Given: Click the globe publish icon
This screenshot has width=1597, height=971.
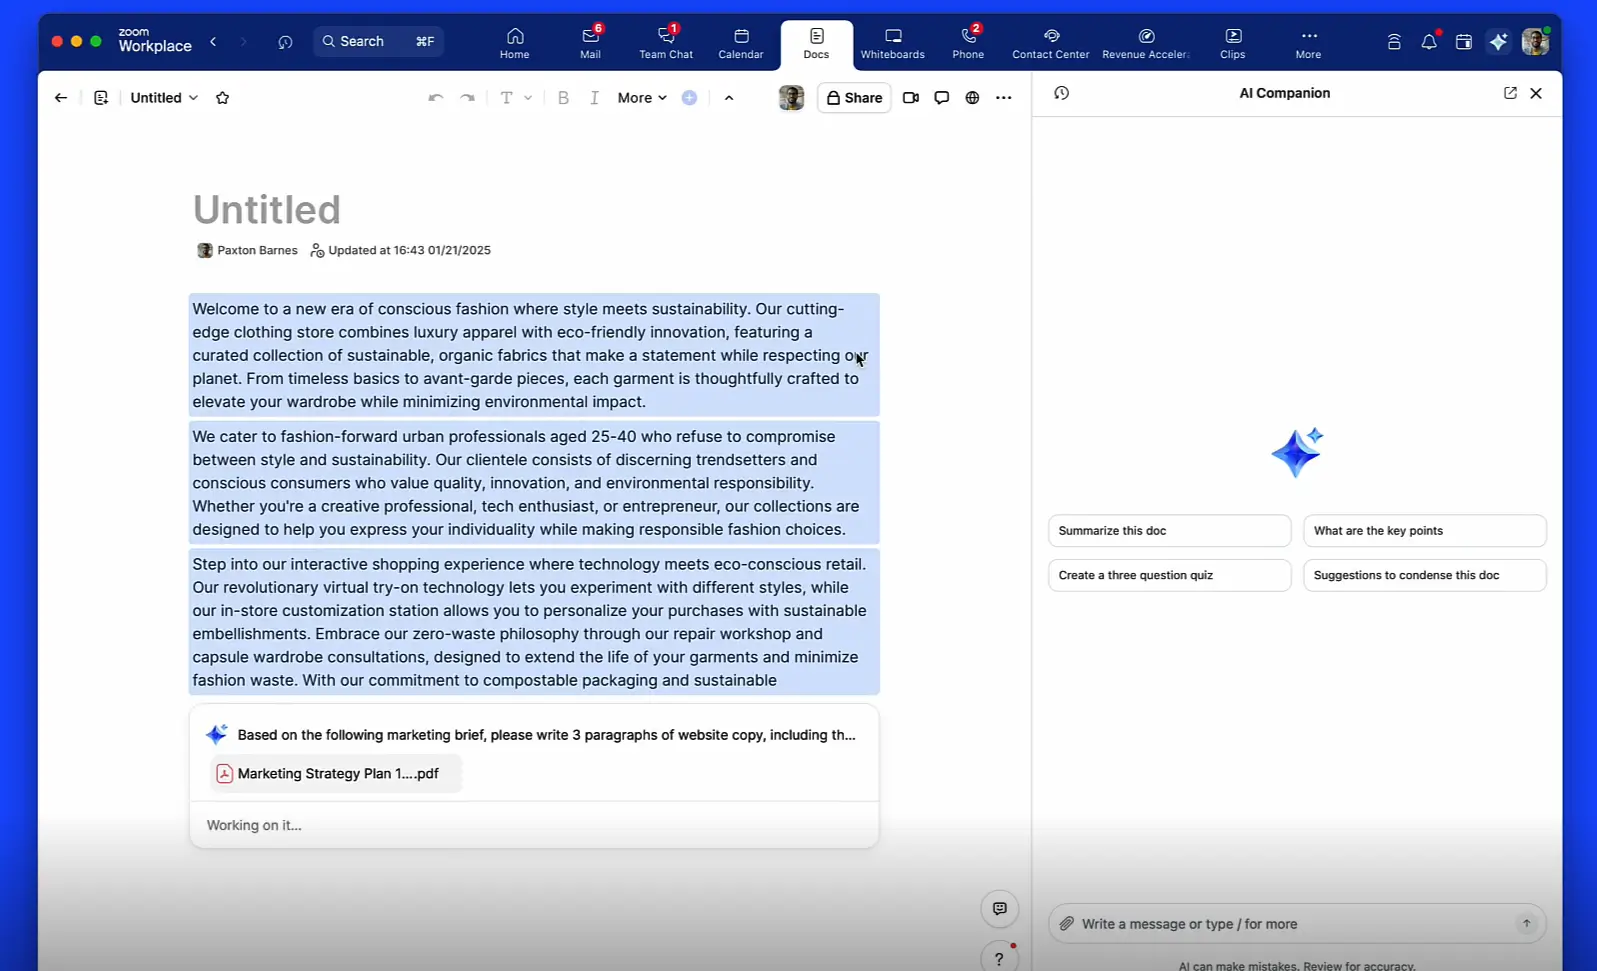Looking at the screenshot, I should tap(972, 98).
